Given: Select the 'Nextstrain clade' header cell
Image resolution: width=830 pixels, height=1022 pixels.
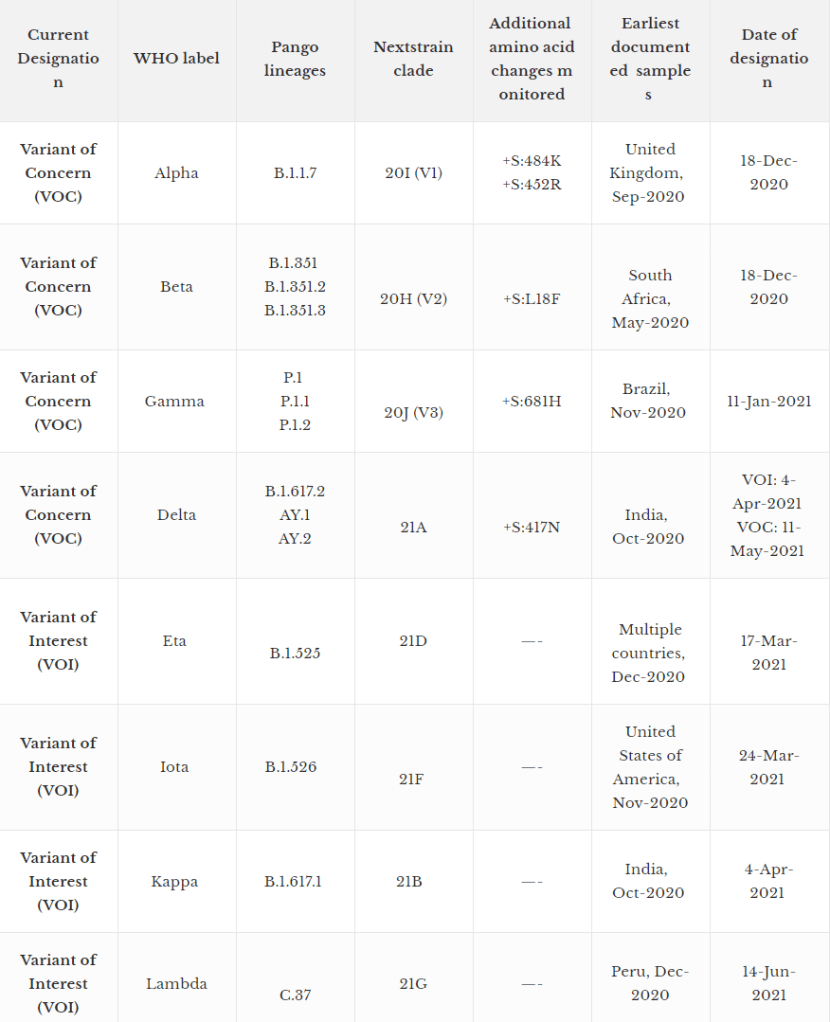Looking at the screenshot, I should click(413, 59).
